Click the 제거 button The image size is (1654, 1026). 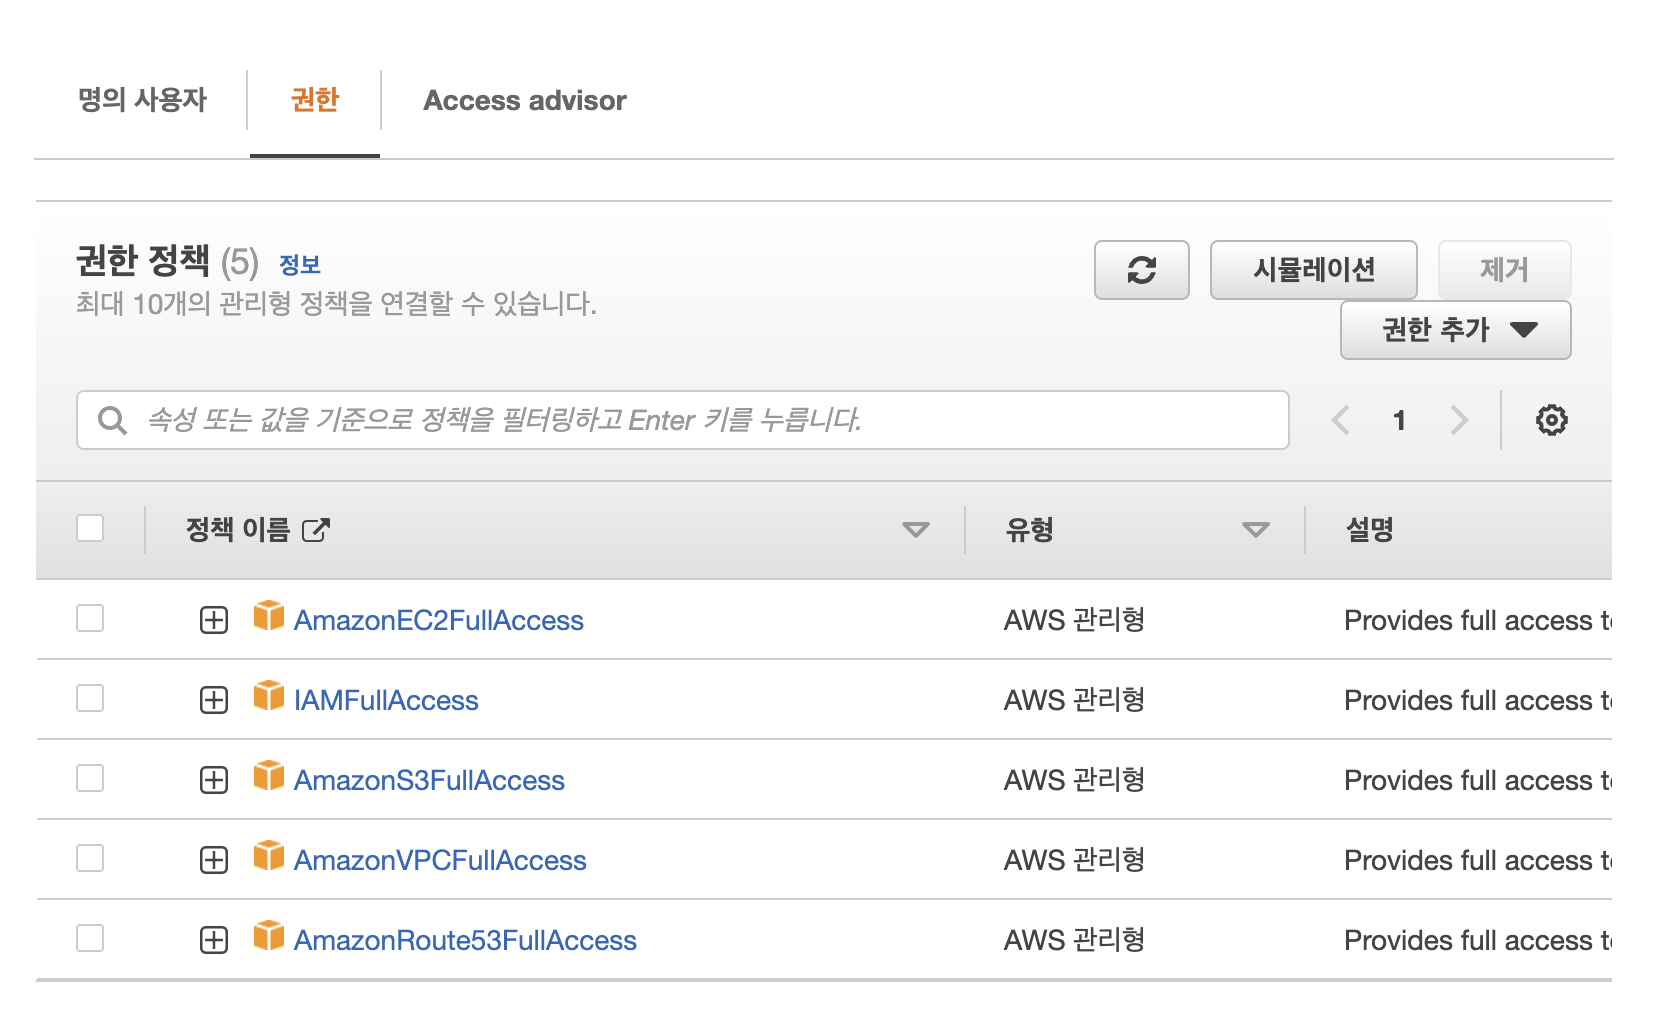tap(1504, 270)
